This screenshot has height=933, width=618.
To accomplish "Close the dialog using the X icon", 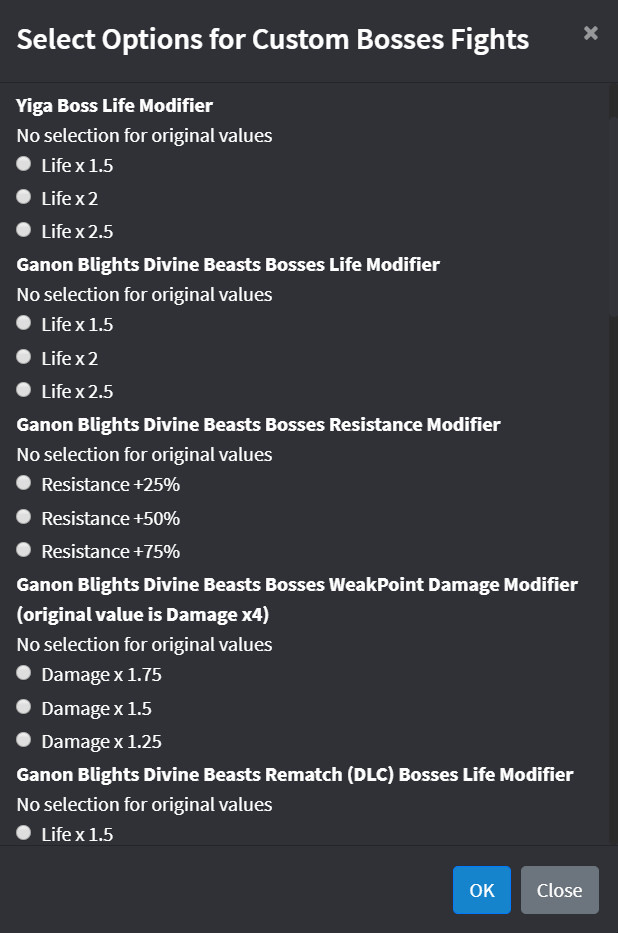I will 590,32.
